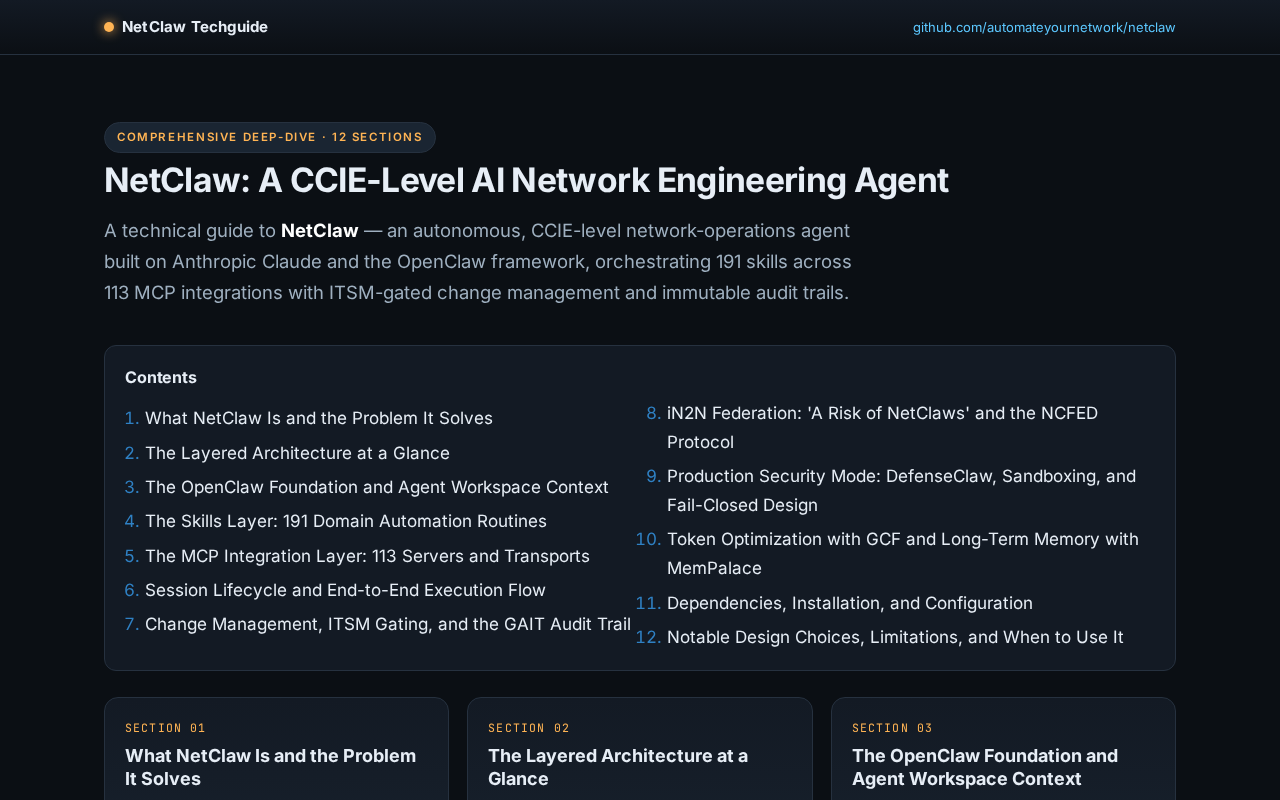
Task: Open Section 03 card OpenClaw Foundation
Action: click(1003, 749)
